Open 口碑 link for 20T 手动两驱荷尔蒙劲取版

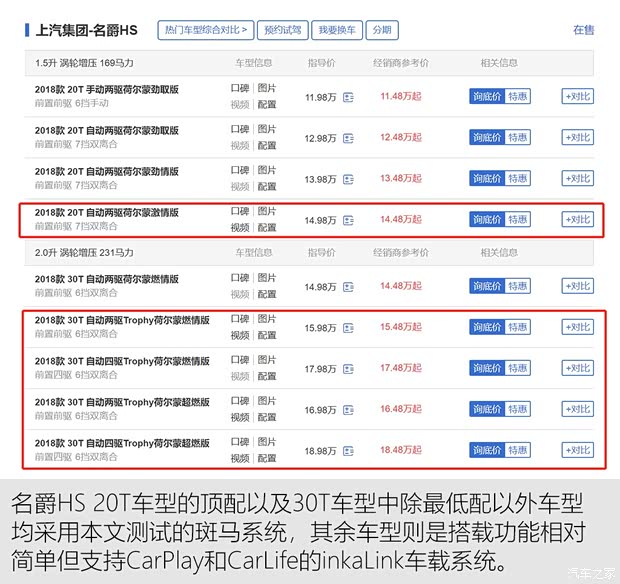click(240, 88)
